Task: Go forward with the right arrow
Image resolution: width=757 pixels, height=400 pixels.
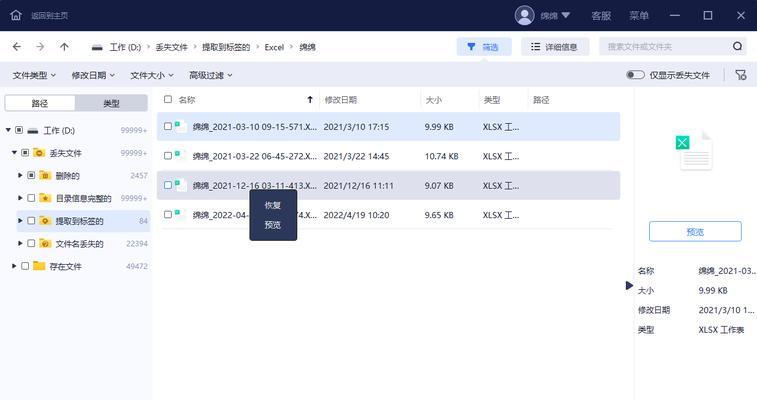Action: [x=40, y=47]
